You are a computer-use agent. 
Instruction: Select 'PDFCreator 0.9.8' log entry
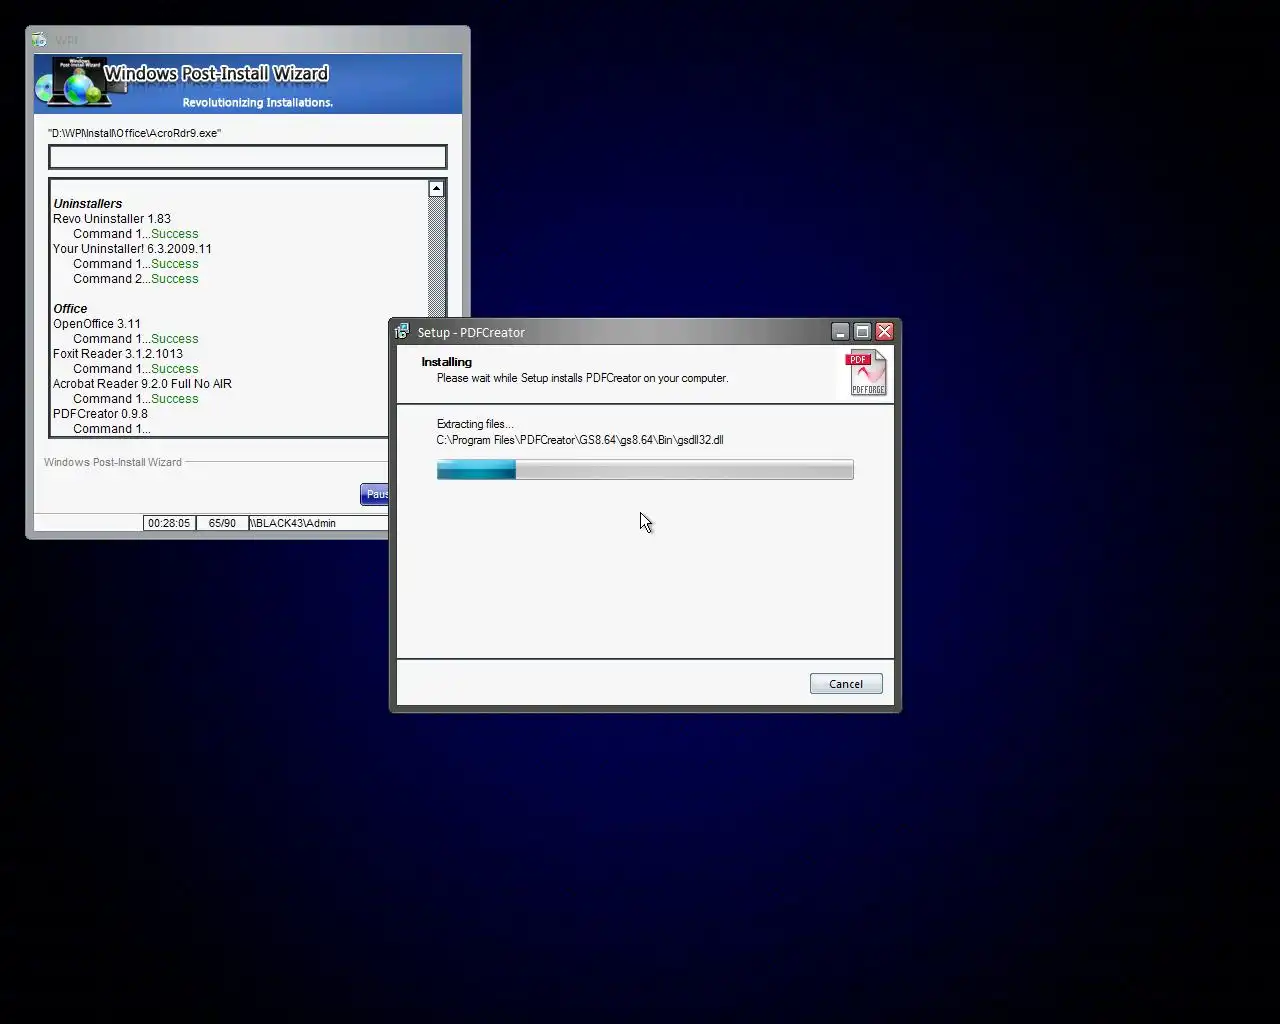click(x=100, y=414)
